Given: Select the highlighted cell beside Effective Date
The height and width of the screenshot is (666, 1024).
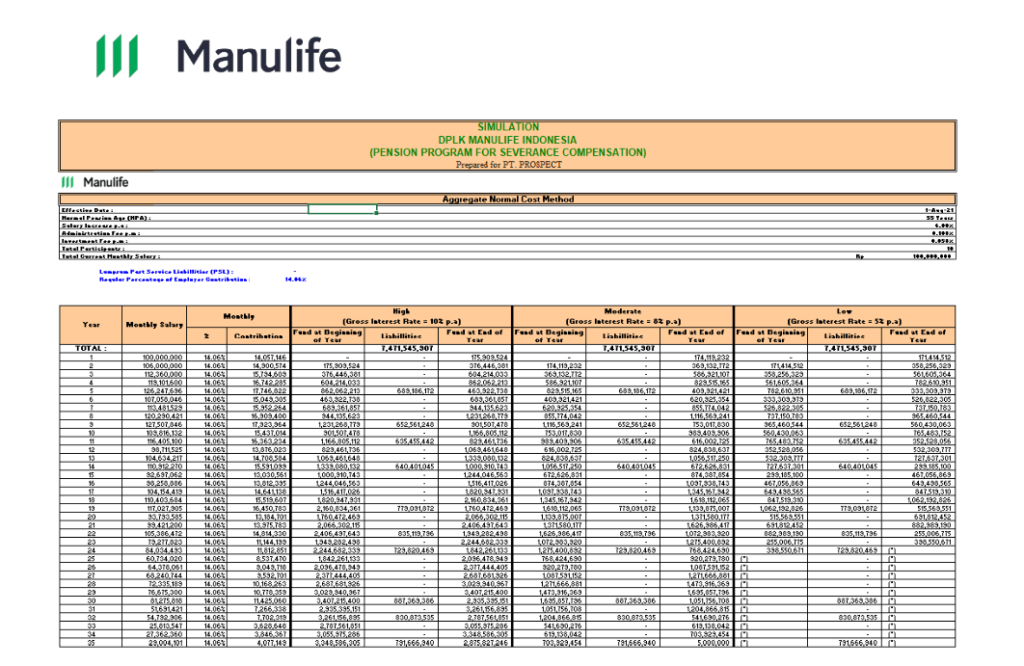Looking at the screenshot, I should [x=341, y=210].
